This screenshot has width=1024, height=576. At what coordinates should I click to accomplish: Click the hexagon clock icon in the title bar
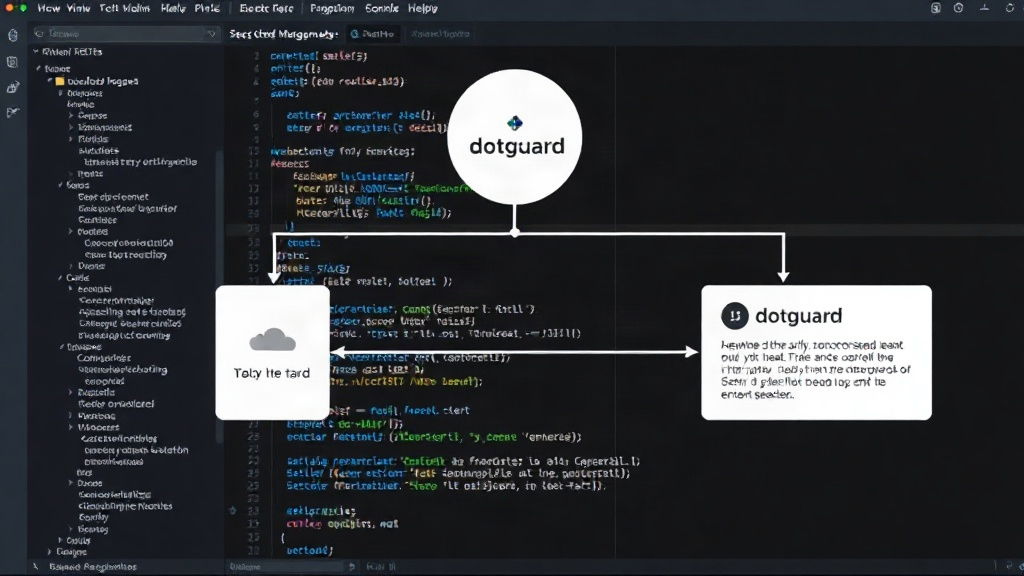tap(958, 8)
